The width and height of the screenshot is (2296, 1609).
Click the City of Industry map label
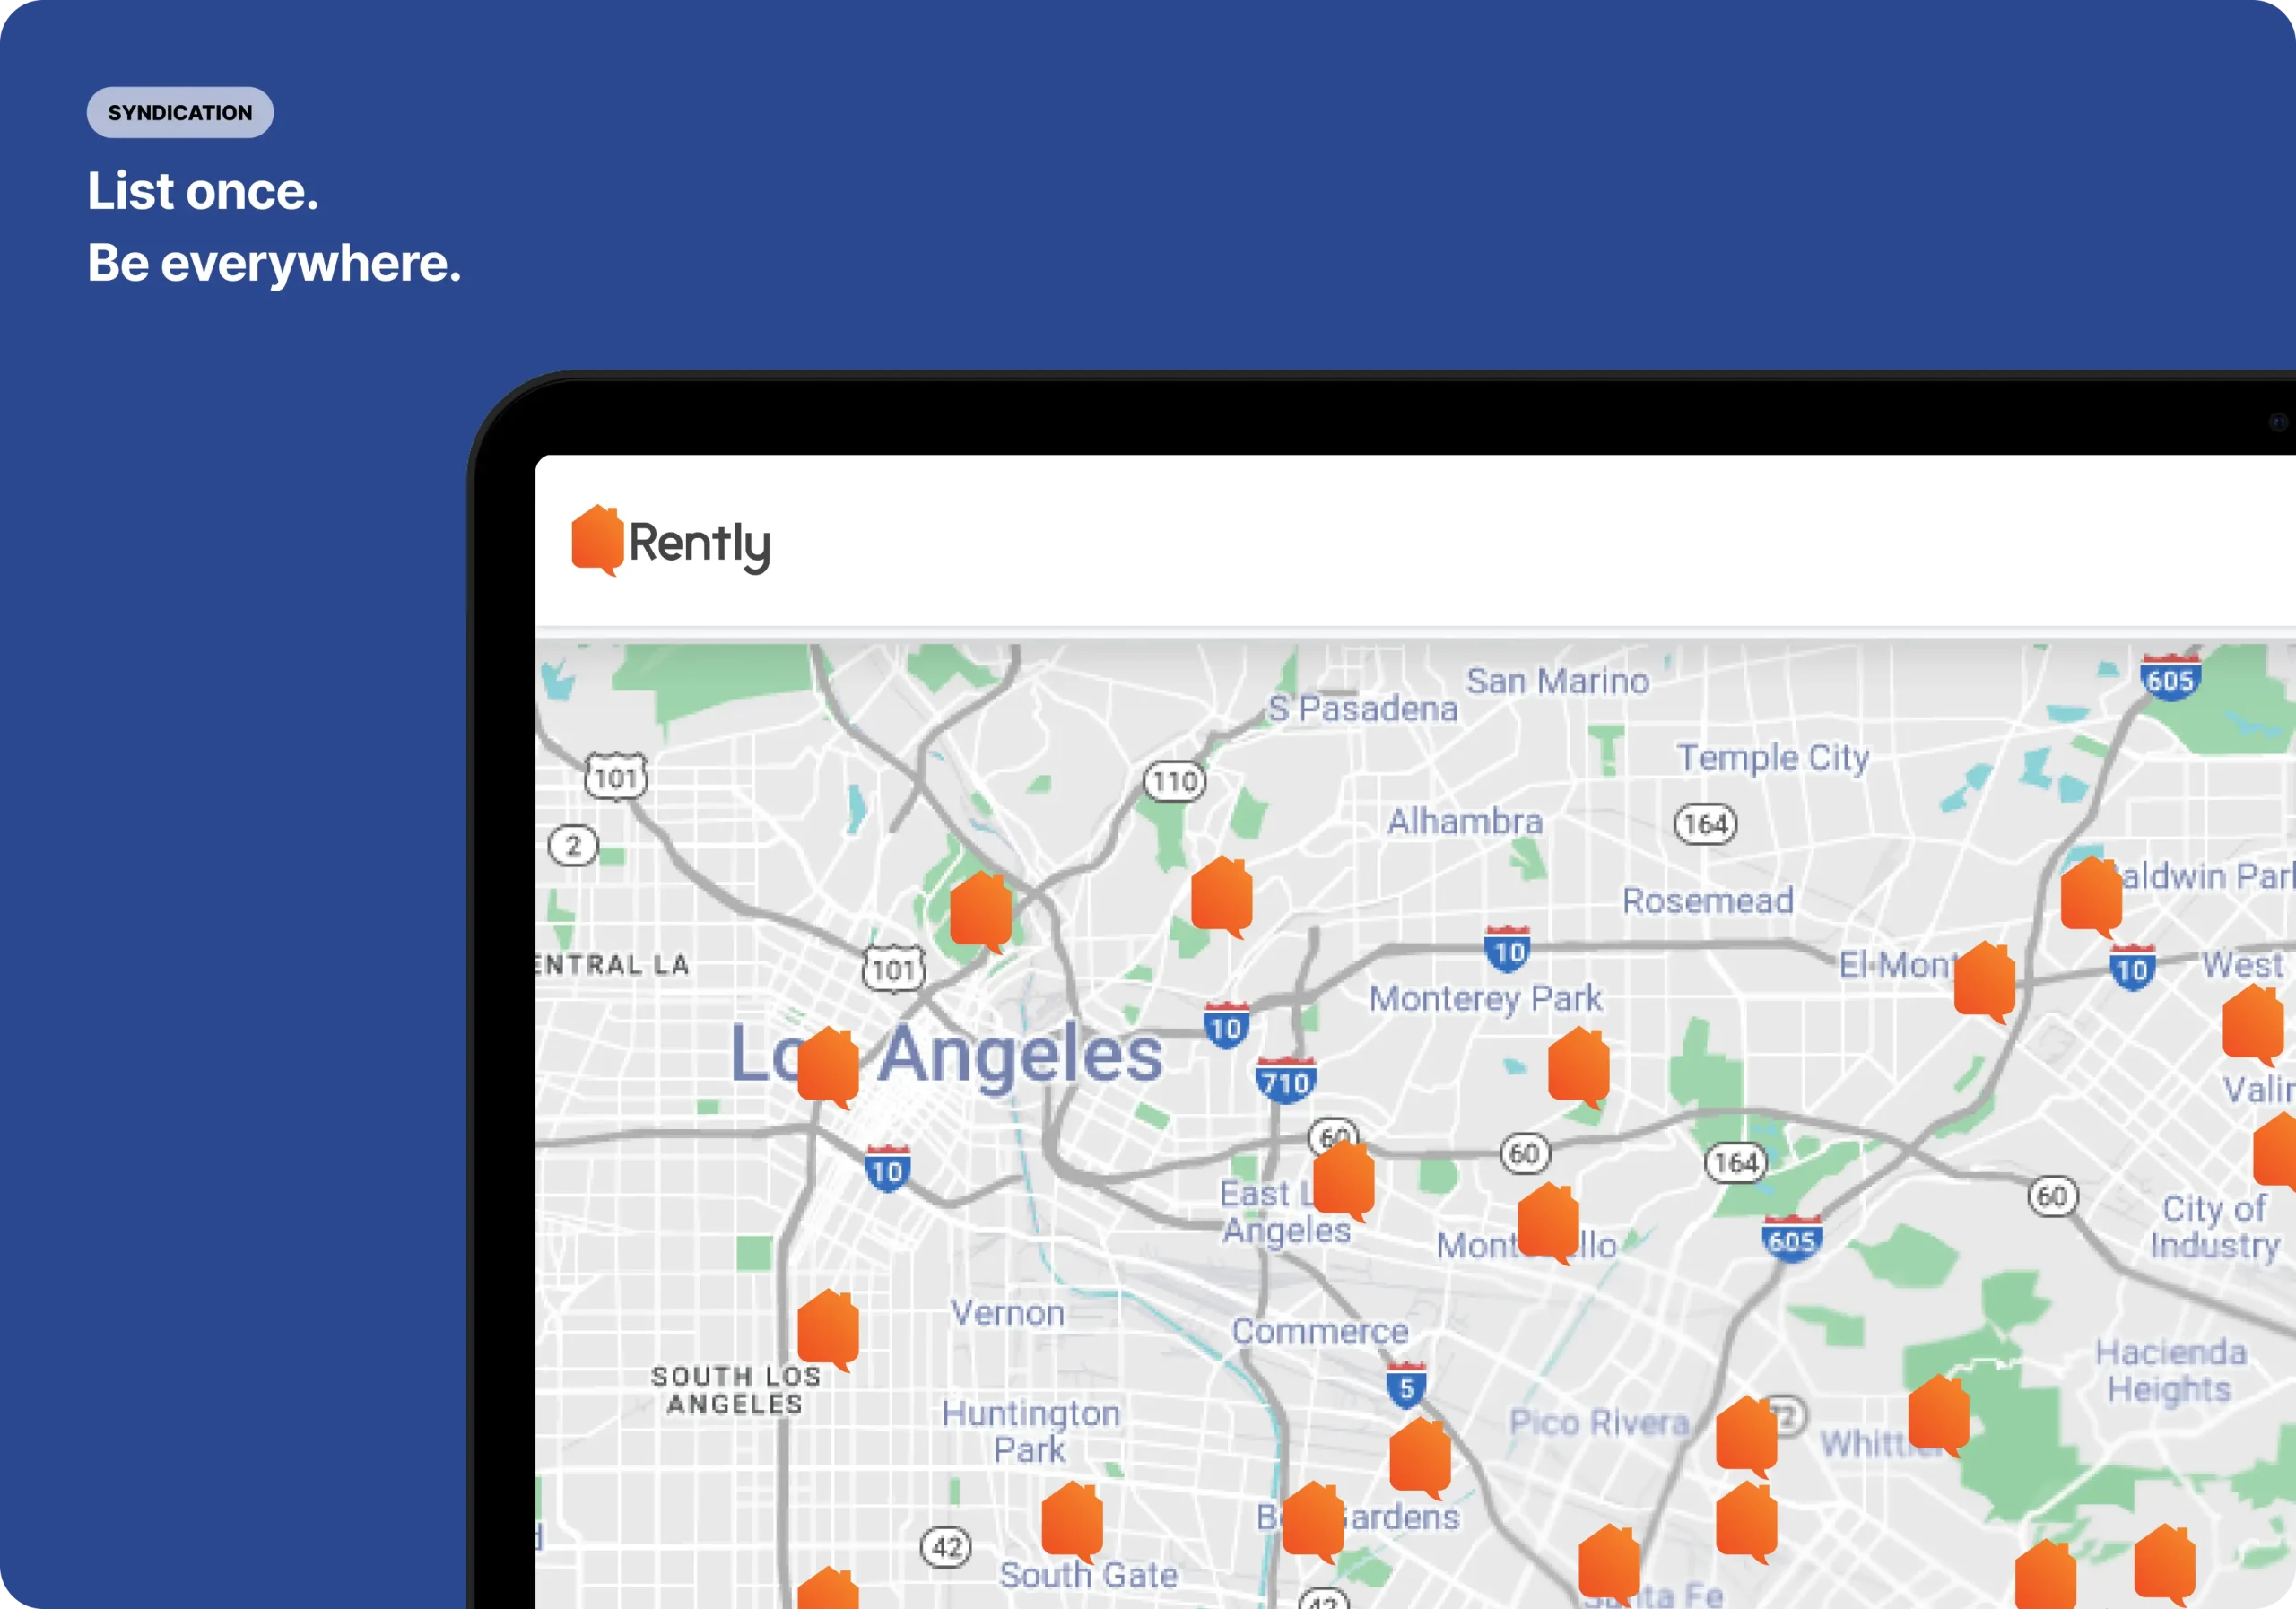point(2215,1226)
